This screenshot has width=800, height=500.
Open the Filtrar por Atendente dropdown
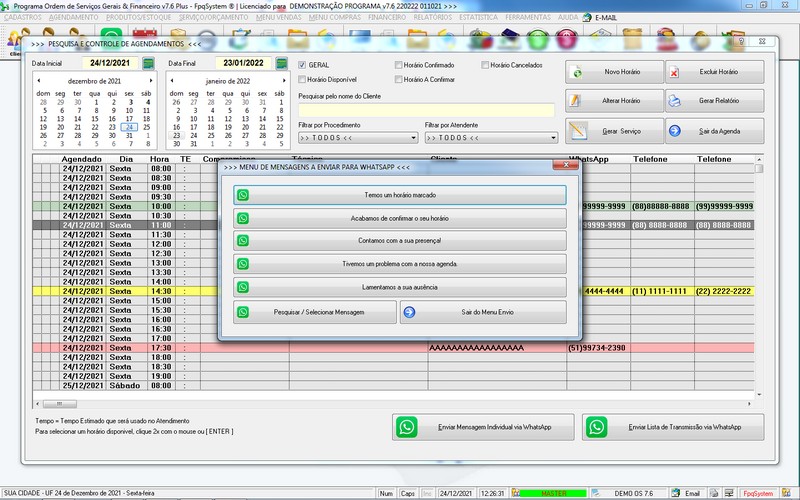click(x=553, y=138)
